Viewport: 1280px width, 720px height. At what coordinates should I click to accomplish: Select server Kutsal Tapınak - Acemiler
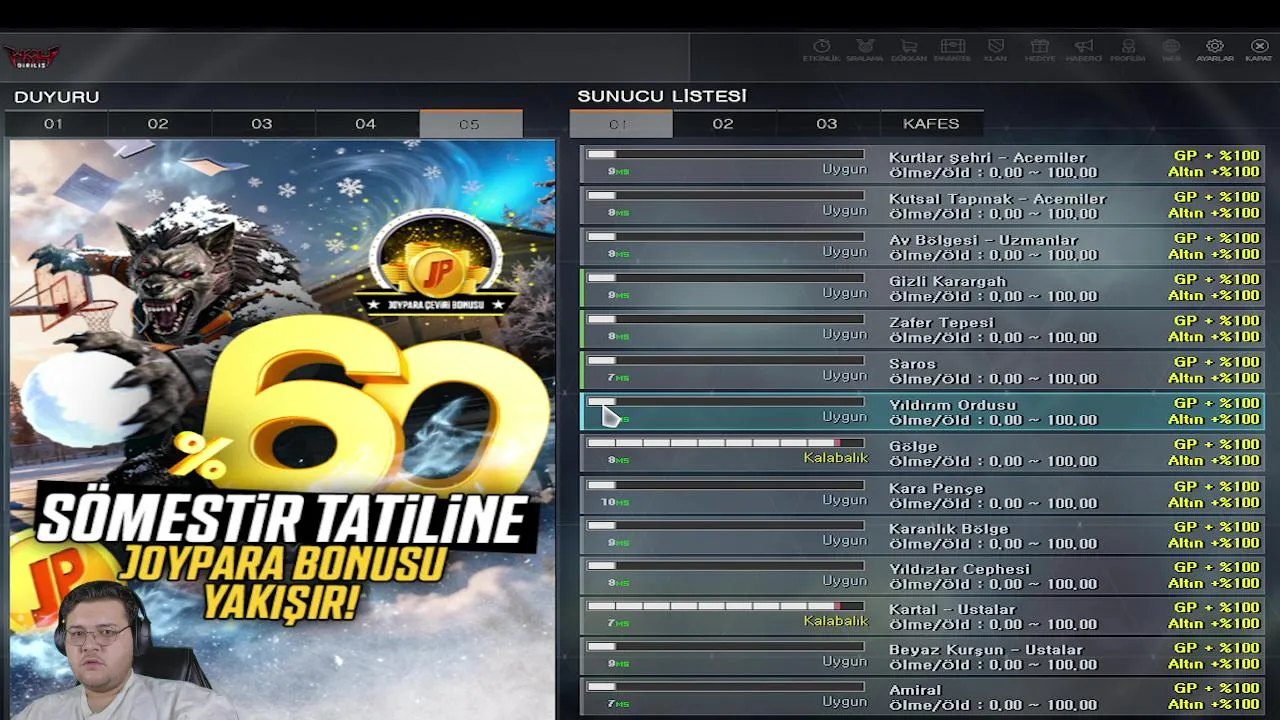coord(922,206)
